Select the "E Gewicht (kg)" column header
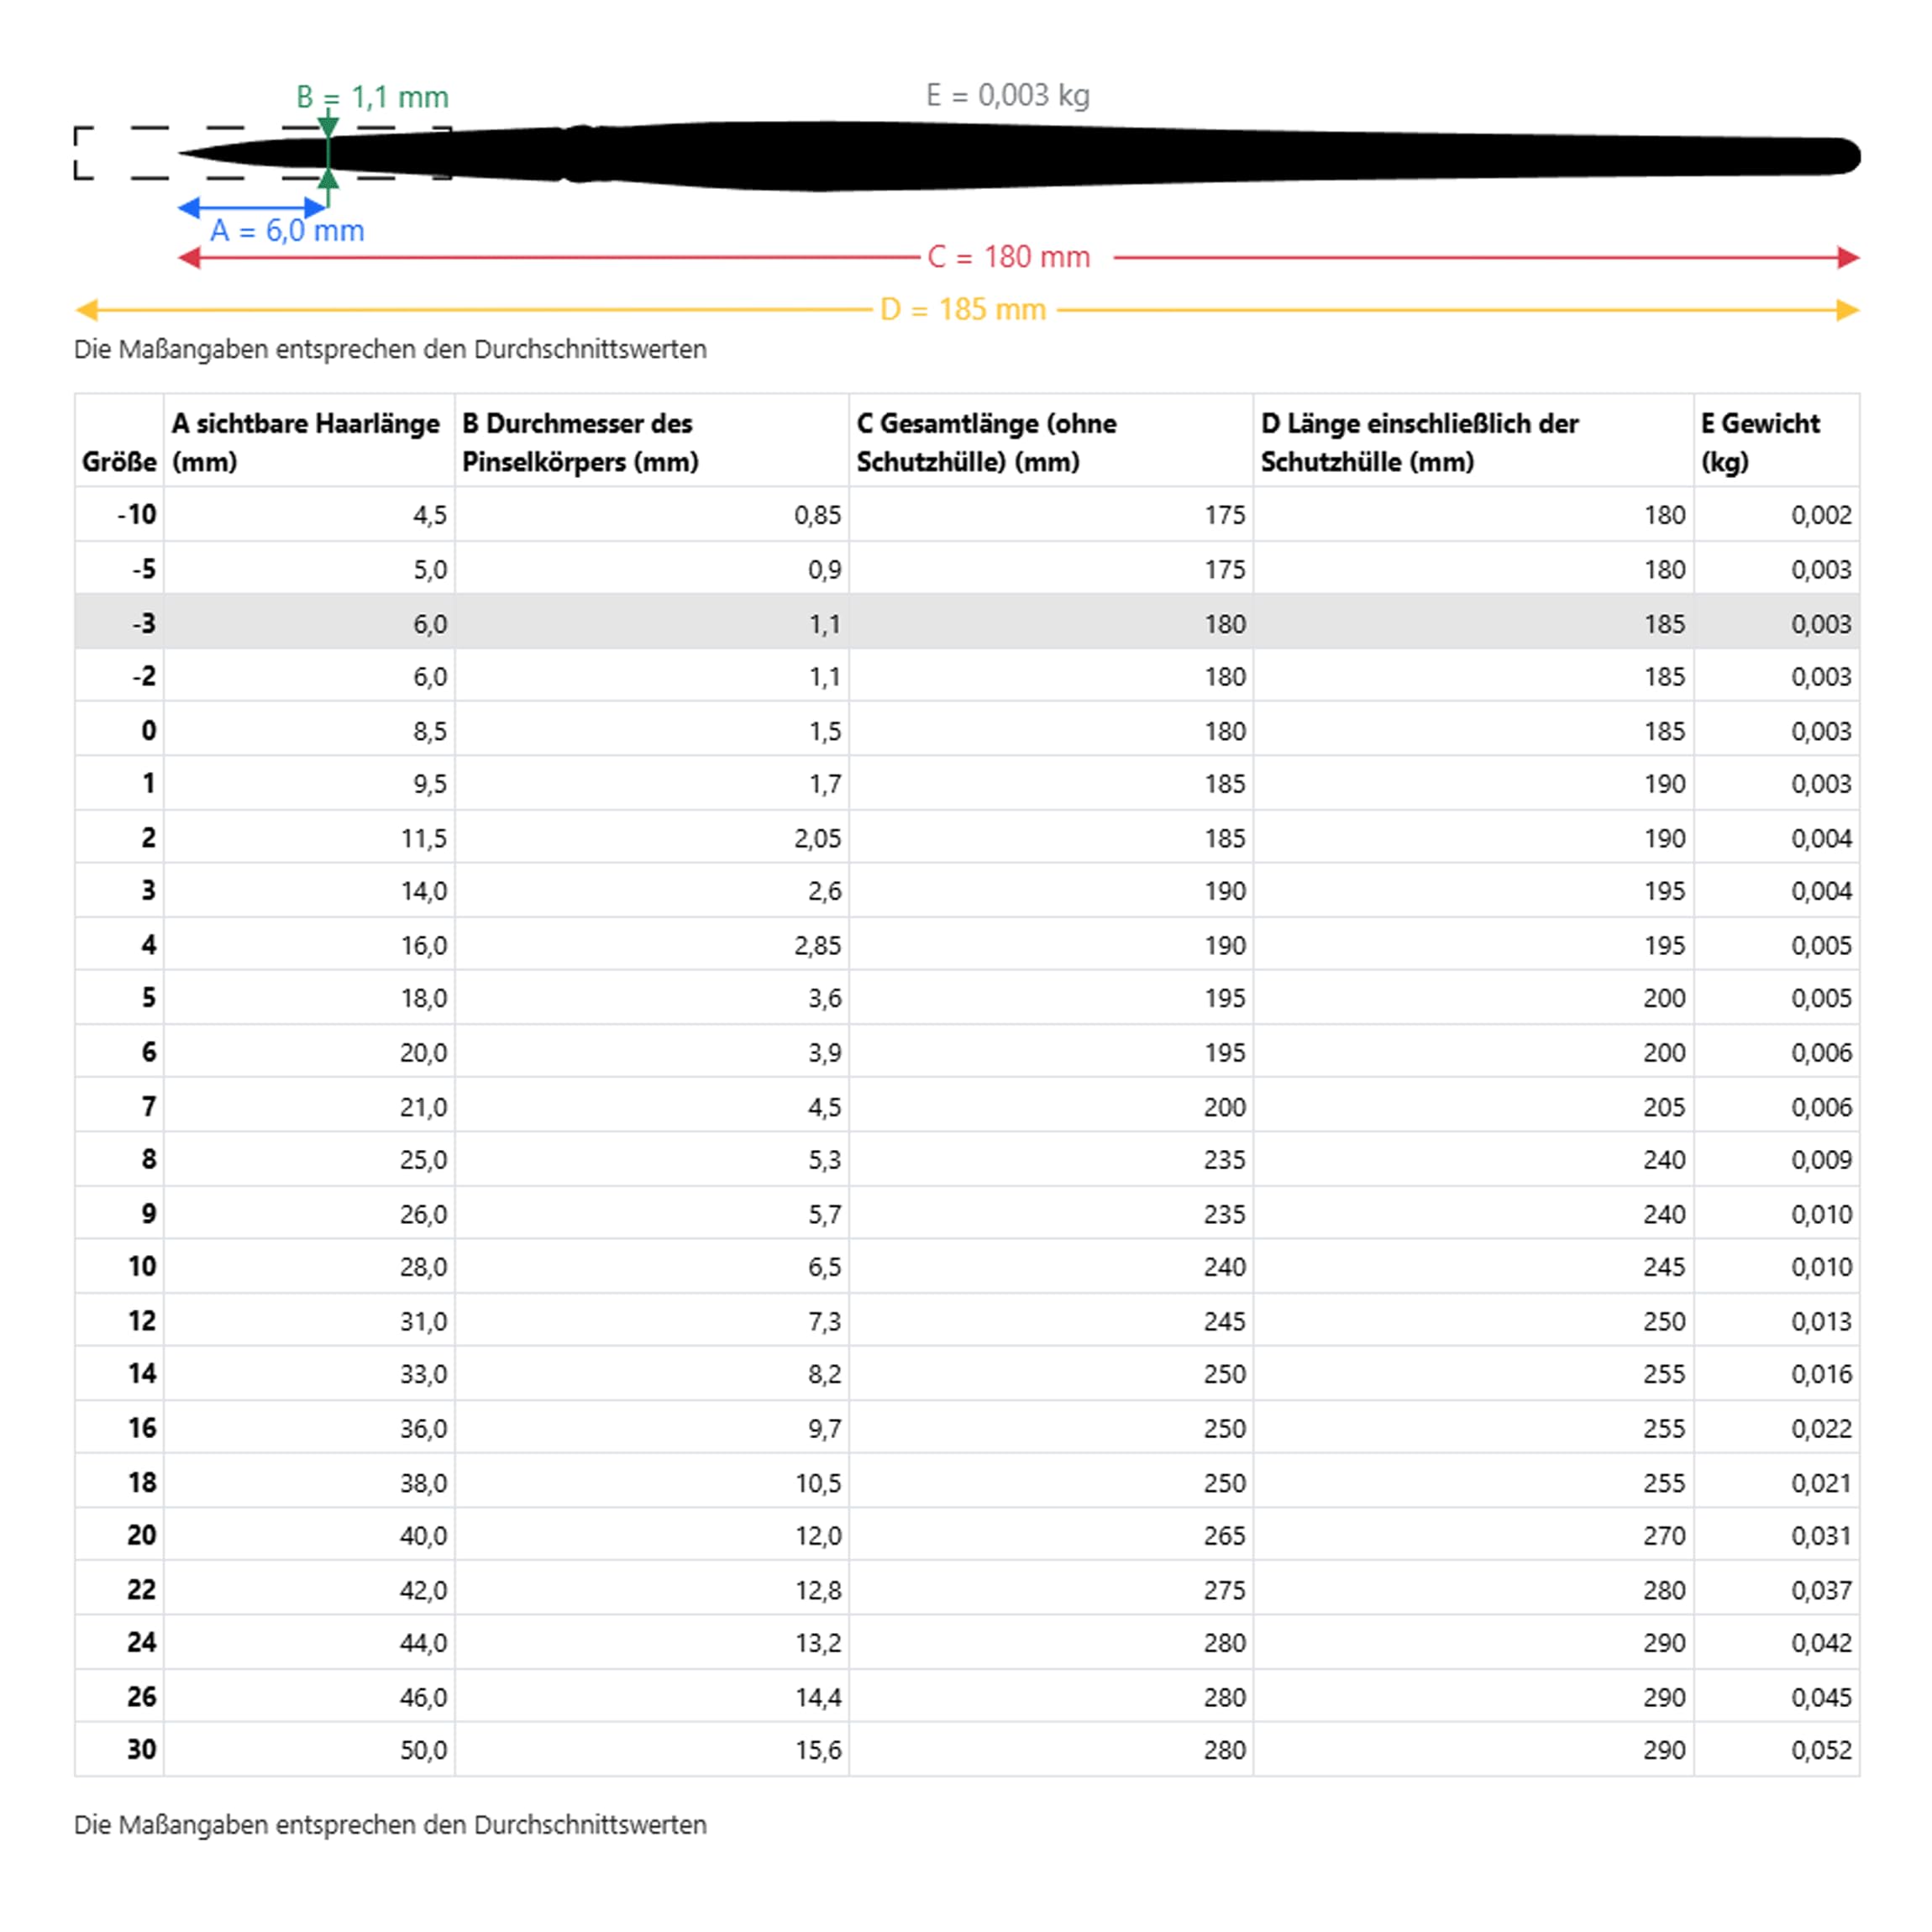The height and width of the screenshot is (1932, 1932). (x=1759, y=441)
